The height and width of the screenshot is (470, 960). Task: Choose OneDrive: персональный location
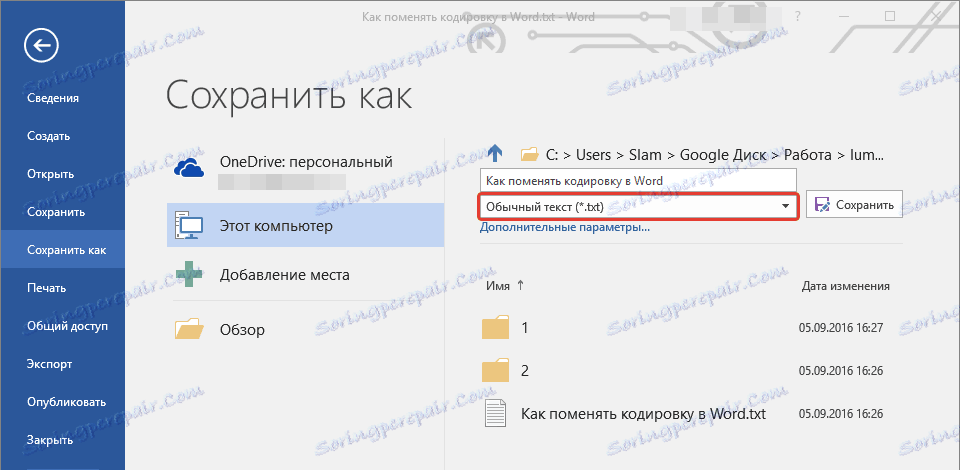coord(305,170)
